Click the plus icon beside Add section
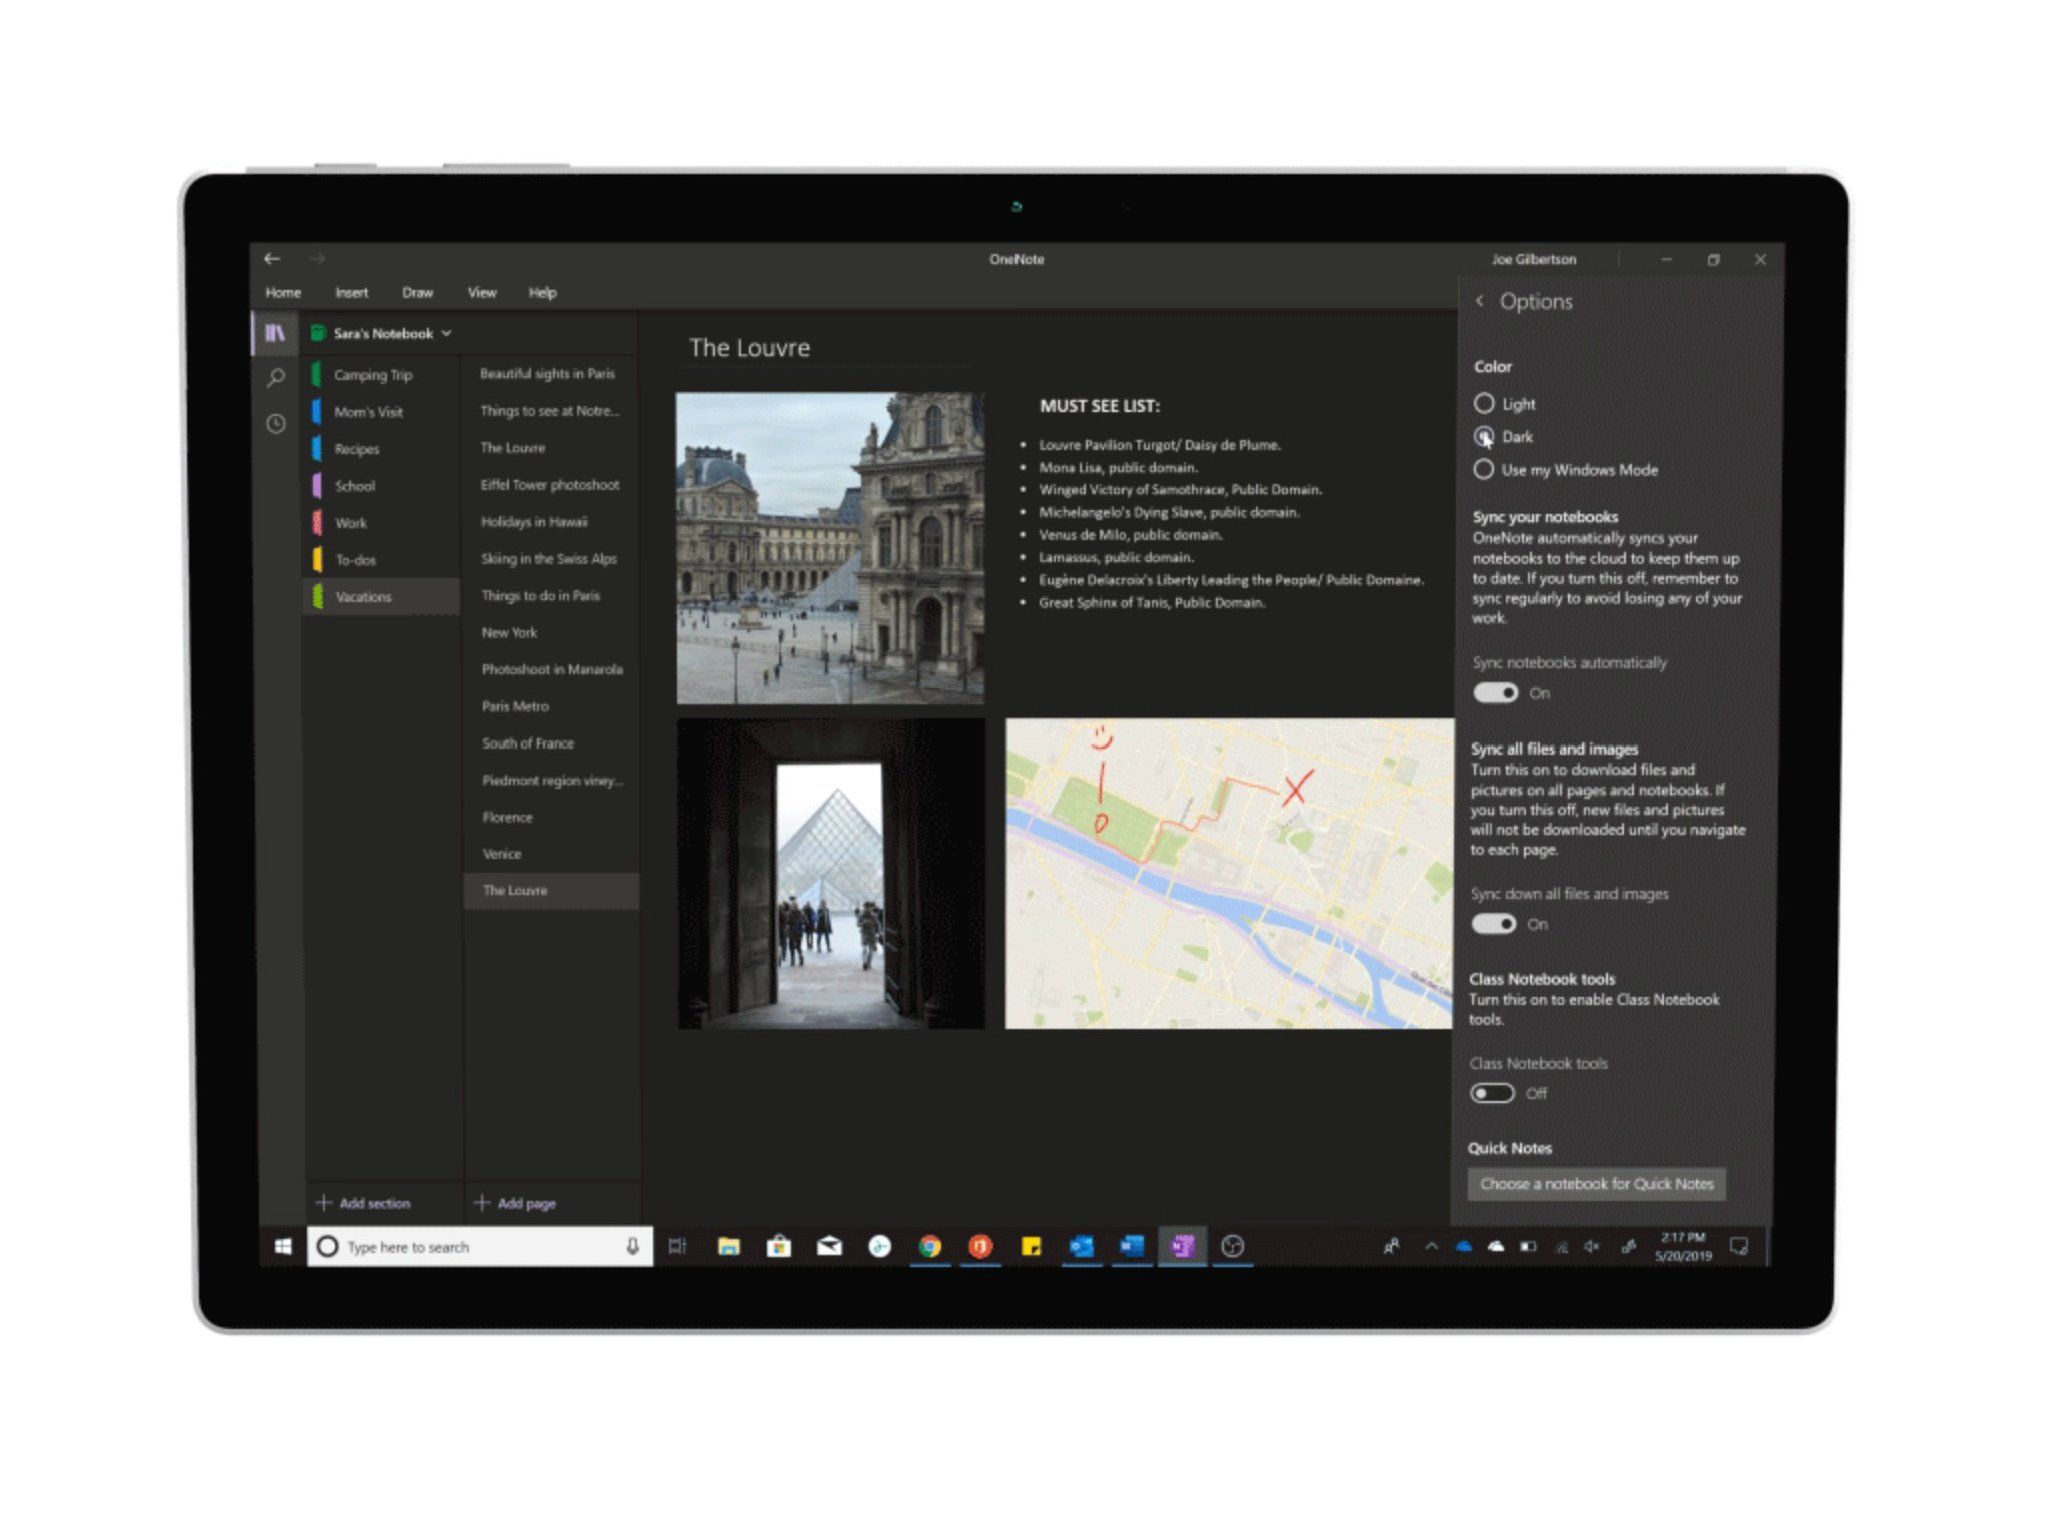This screenshot has width=2048, height=1536. (323, 1202)
